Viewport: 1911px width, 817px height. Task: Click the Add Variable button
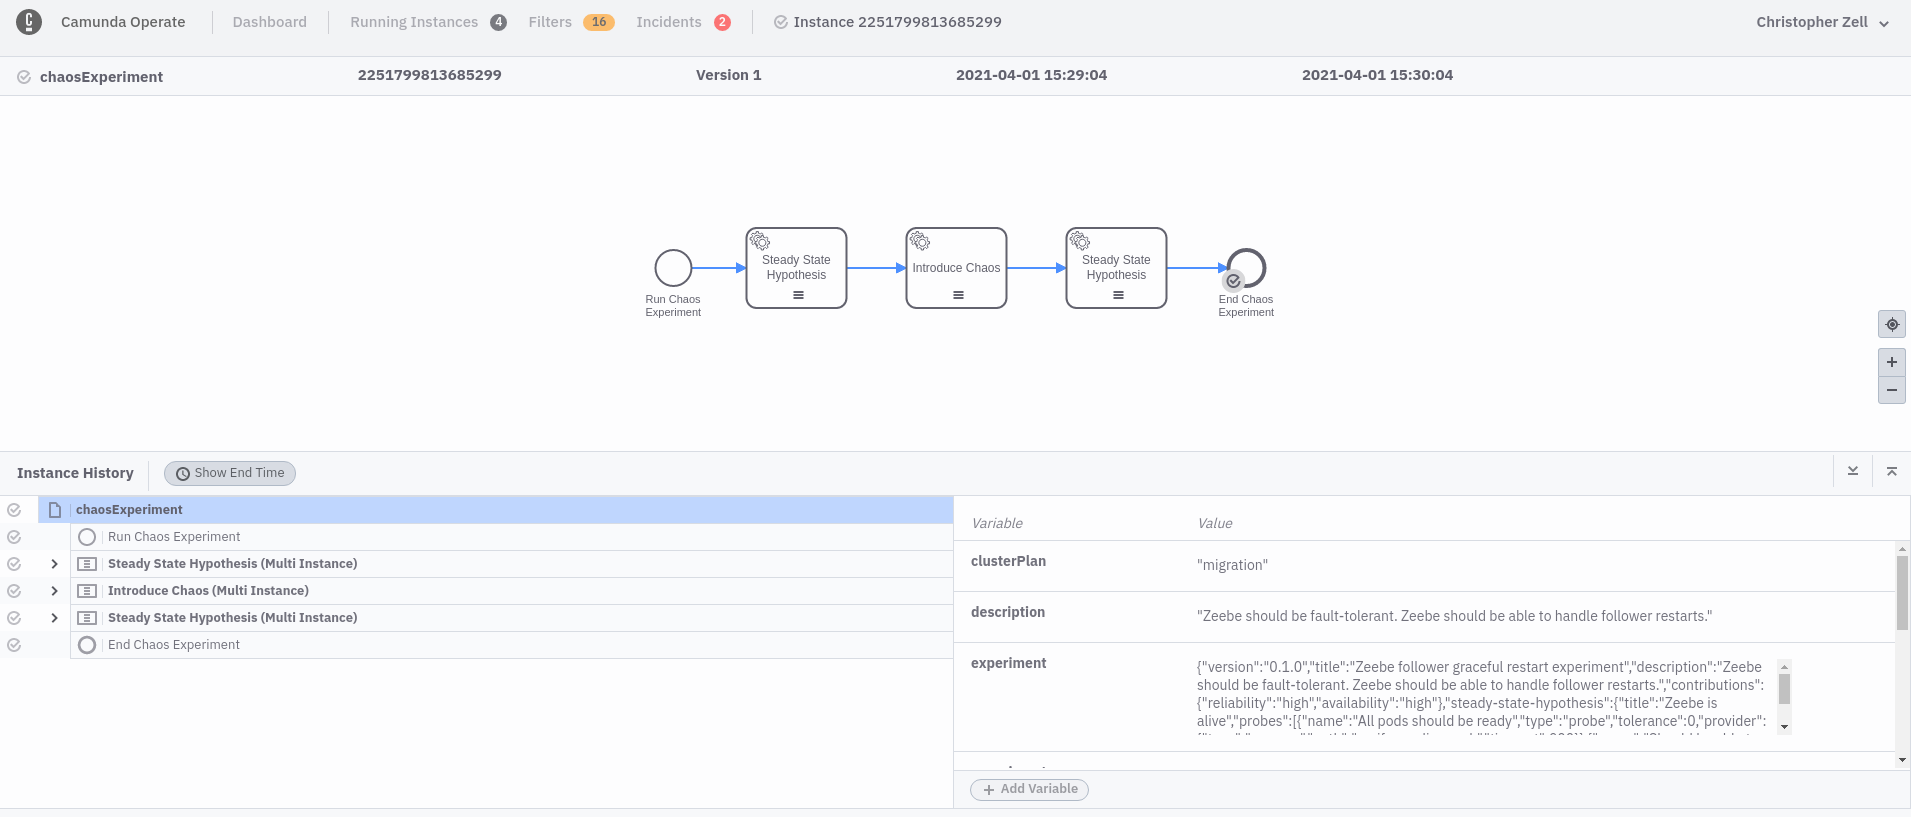pos(1029,789)
